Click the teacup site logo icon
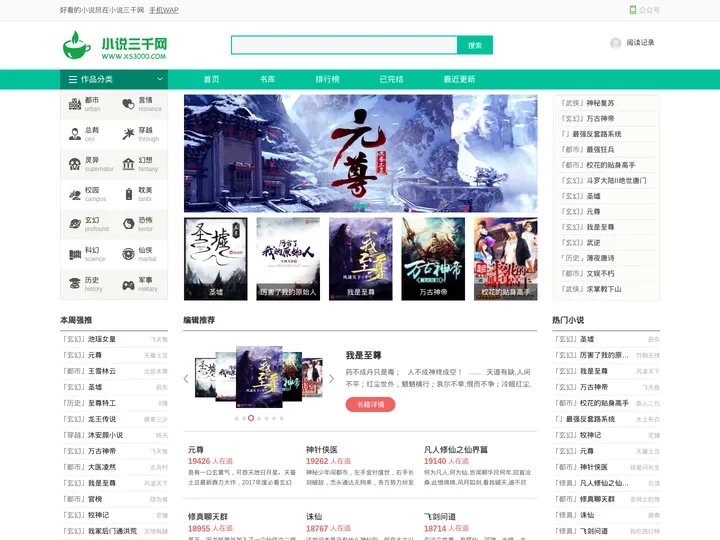This screenshot has width=720, height=540. coord(77,45)
